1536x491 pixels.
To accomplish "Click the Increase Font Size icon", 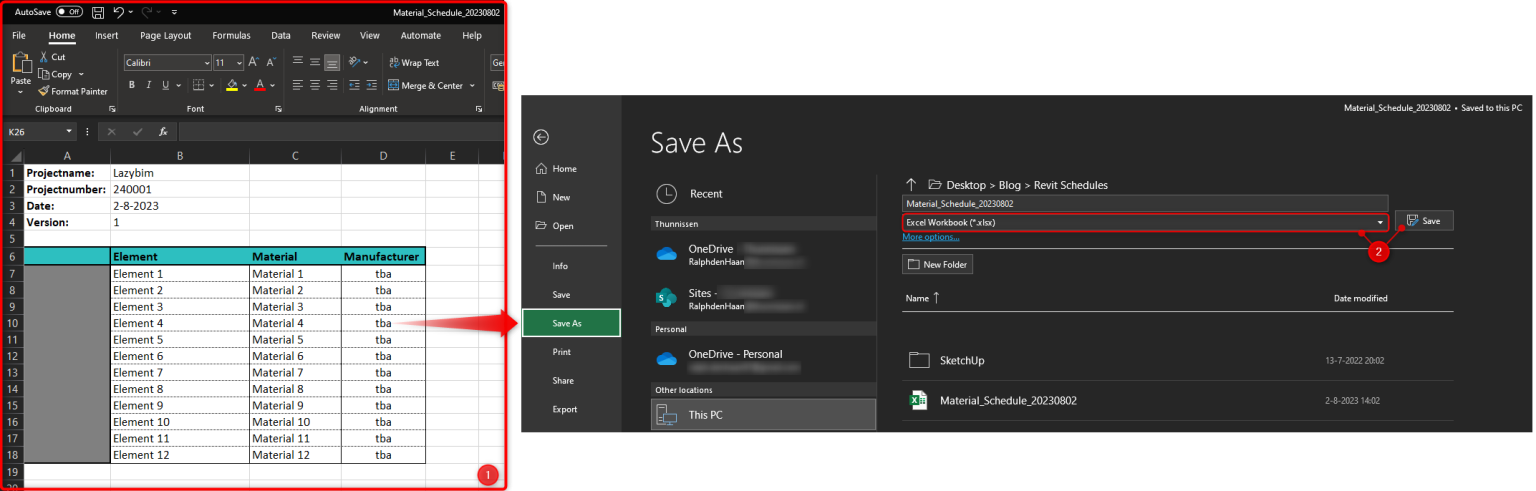I will click(254, 62).
